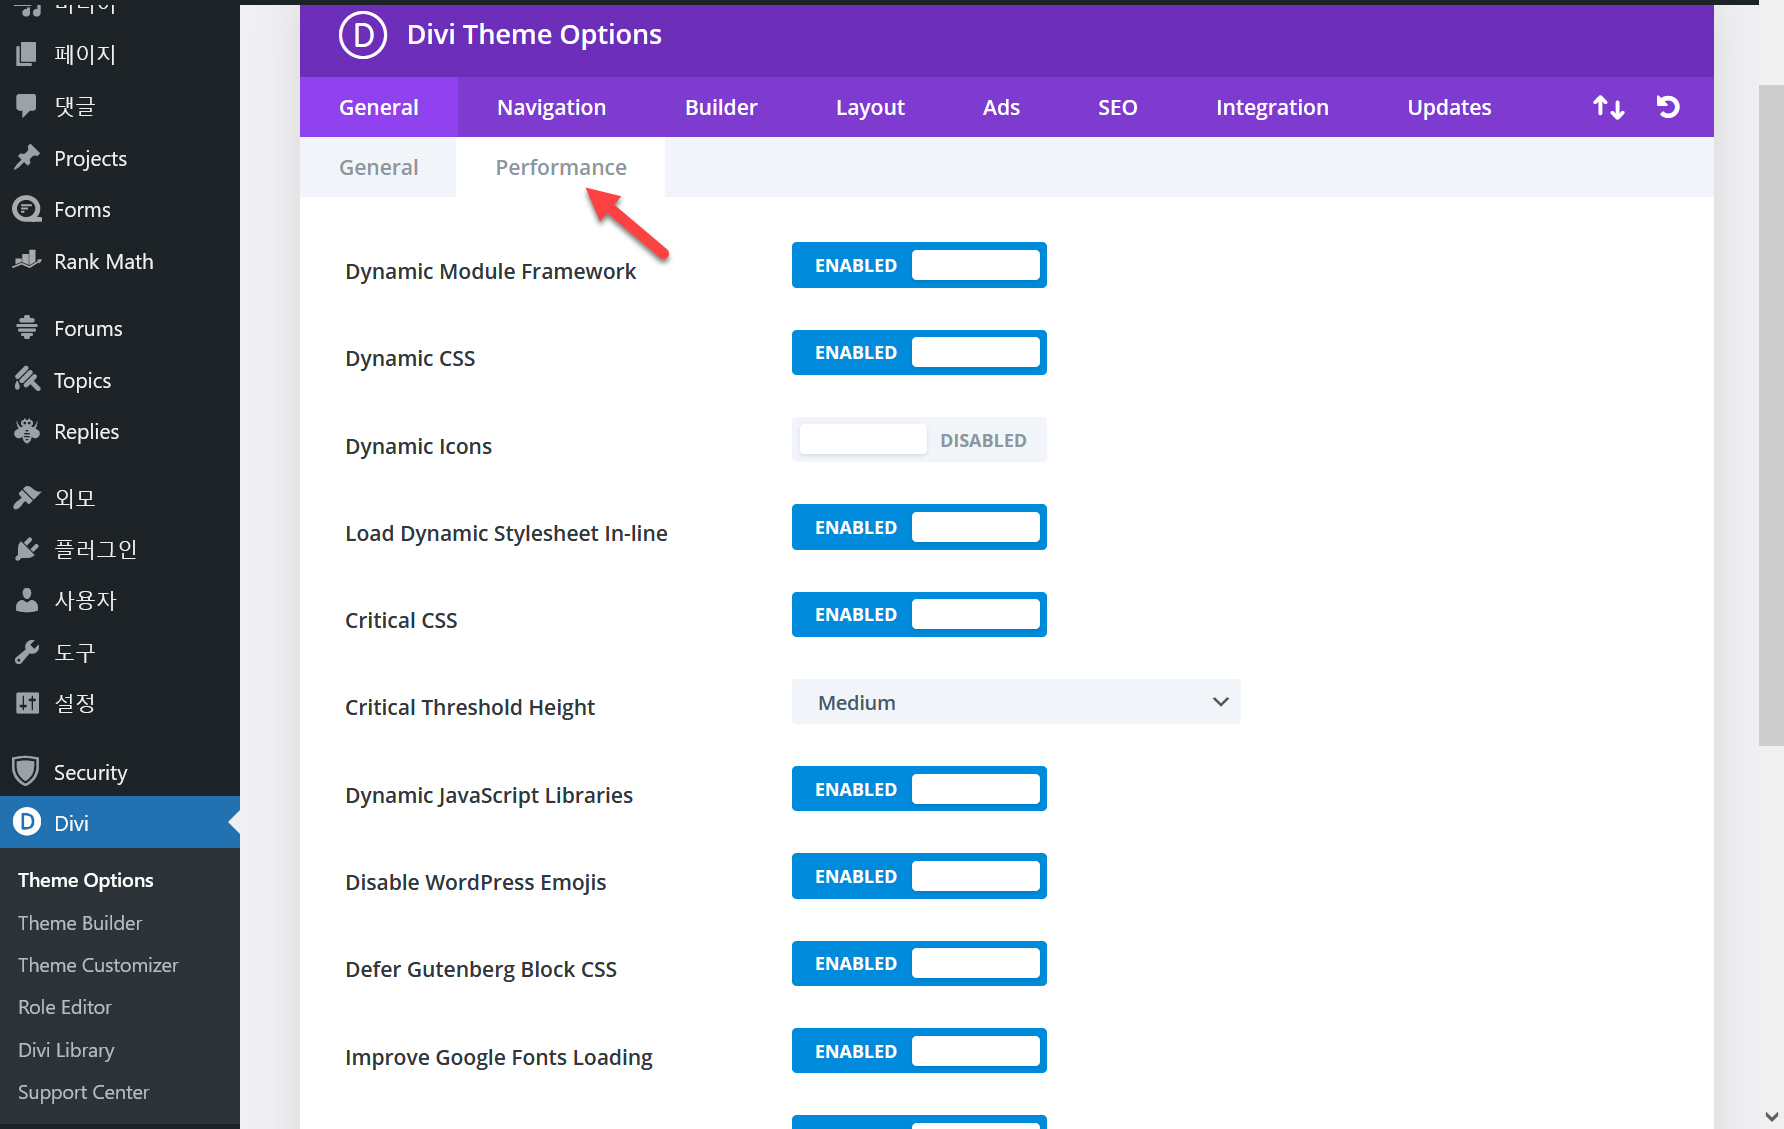
Task: Click the reset options icon
Action: coord(1667,106)
